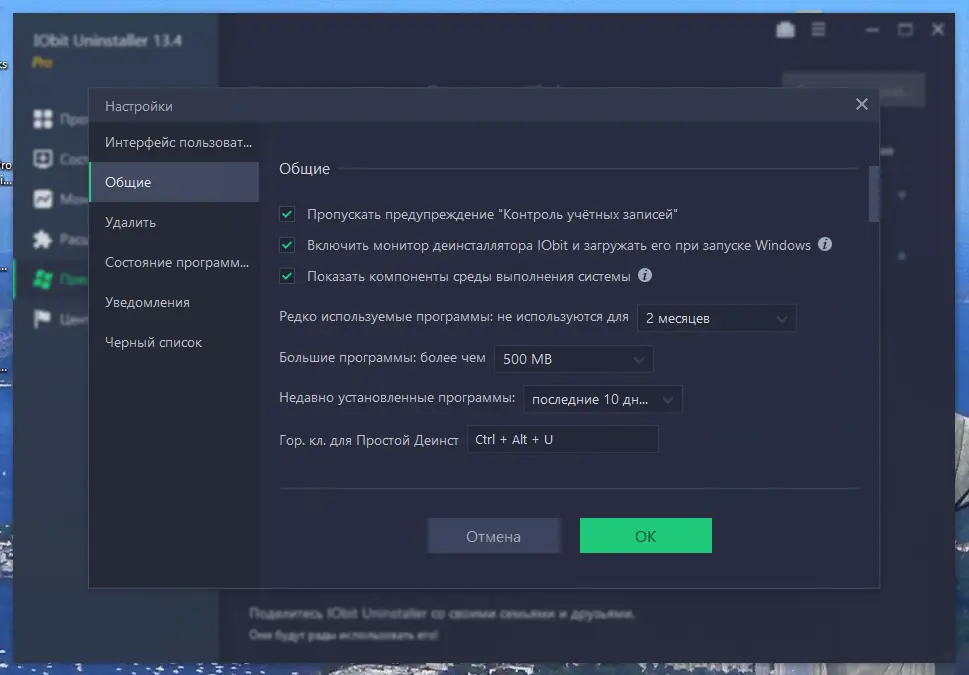Open the Programs section in the sidebar
This screenshot has height=675, width=969.
(45, 118)
